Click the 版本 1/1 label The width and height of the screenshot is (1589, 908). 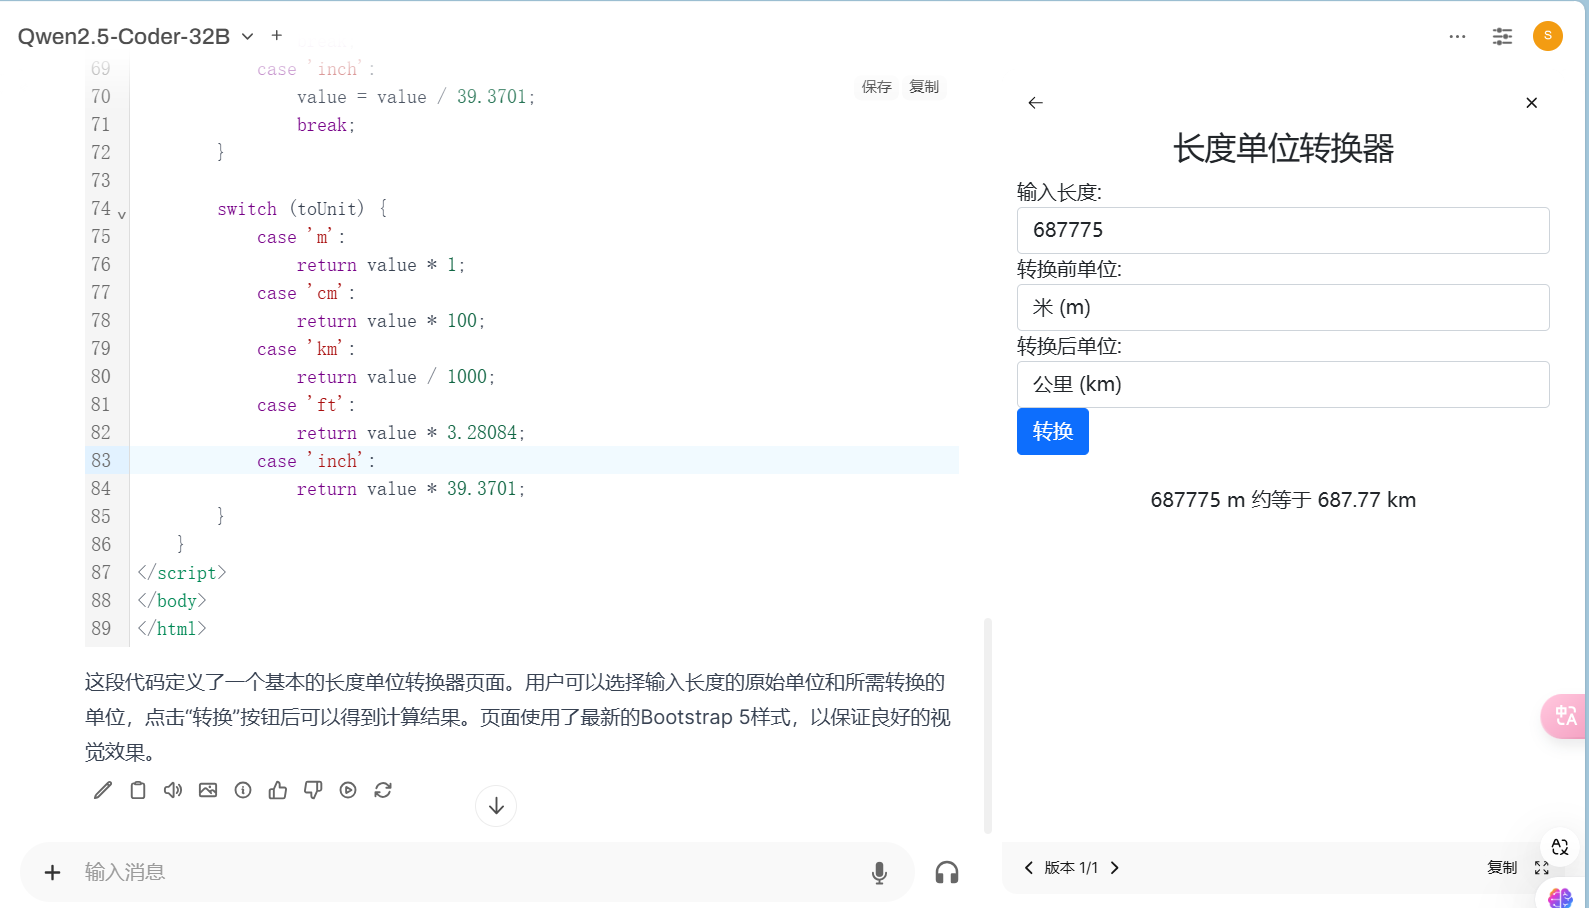pyautogui.click(x=1071, y=868)
